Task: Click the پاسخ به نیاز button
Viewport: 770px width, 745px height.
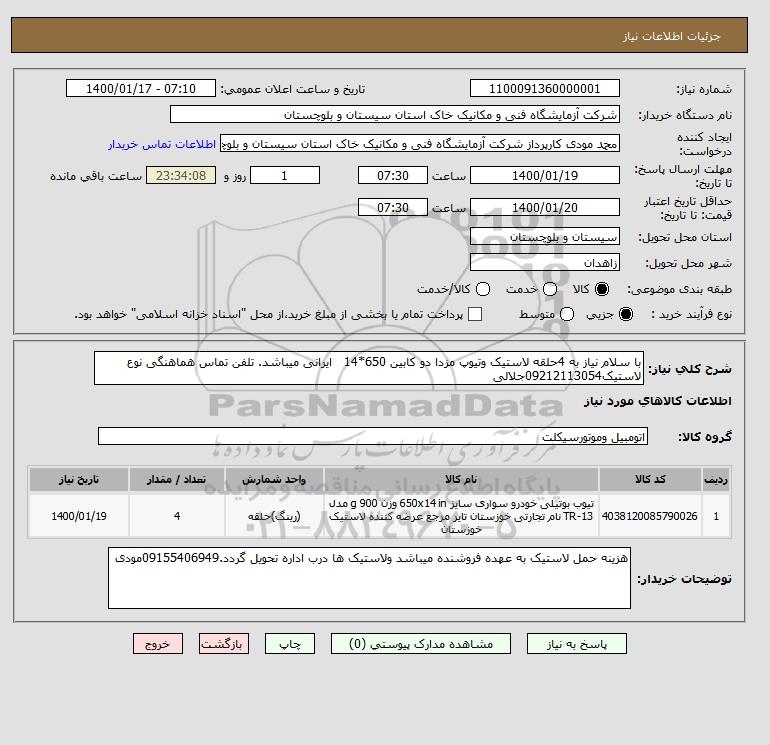Action: pyautogui.click(x=577, y=644)
